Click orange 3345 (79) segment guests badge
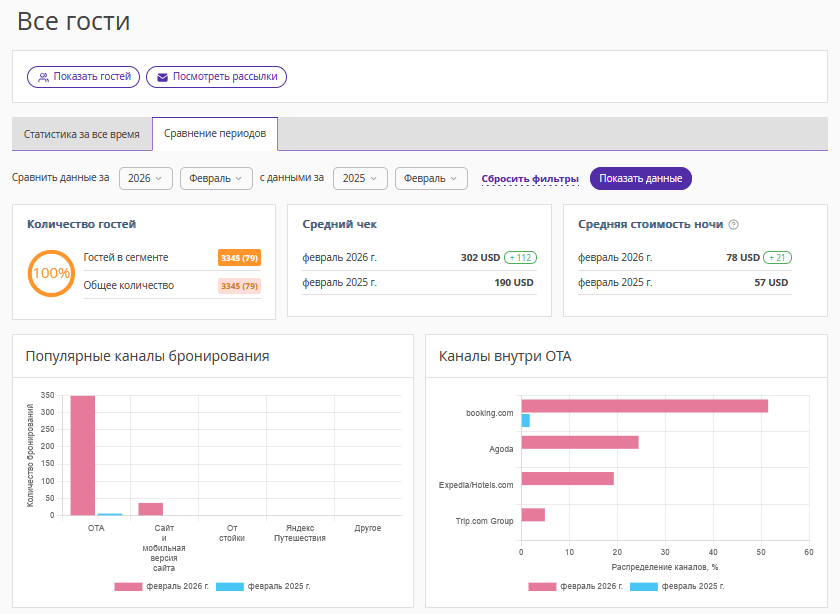Screen dimensions: 840x614 [239, 258]
